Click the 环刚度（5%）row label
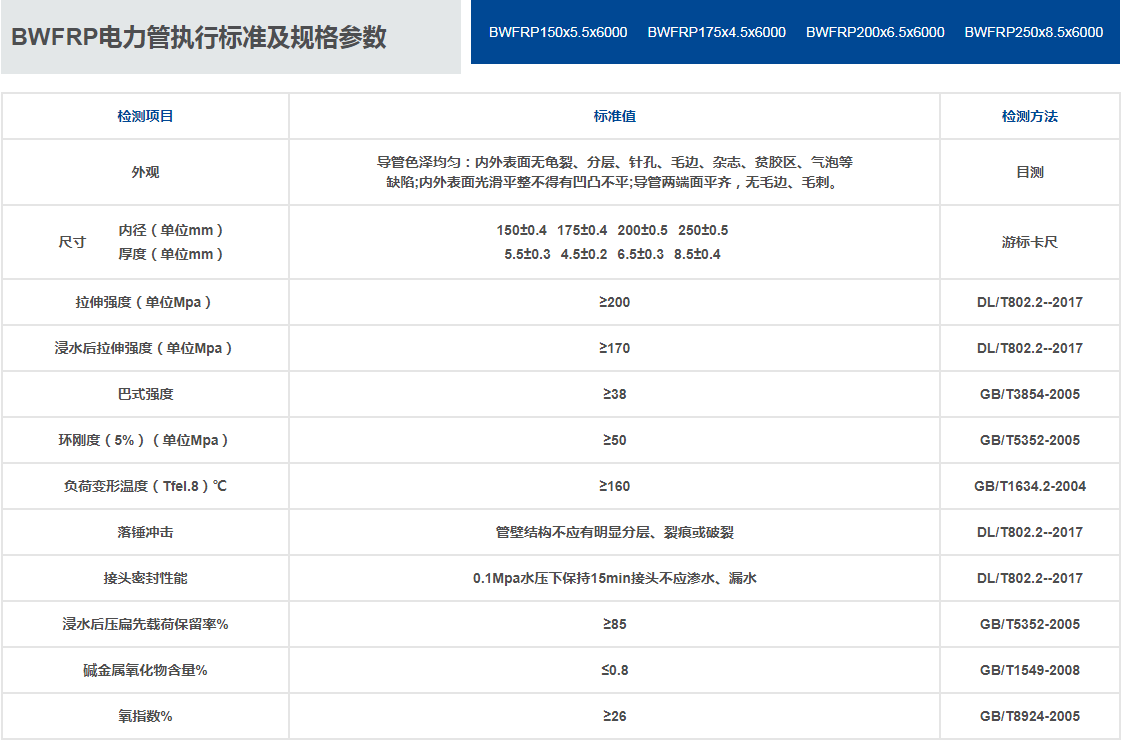This screenshot has width=1122, height=742. pyautogui.click(x=144, y=440)
